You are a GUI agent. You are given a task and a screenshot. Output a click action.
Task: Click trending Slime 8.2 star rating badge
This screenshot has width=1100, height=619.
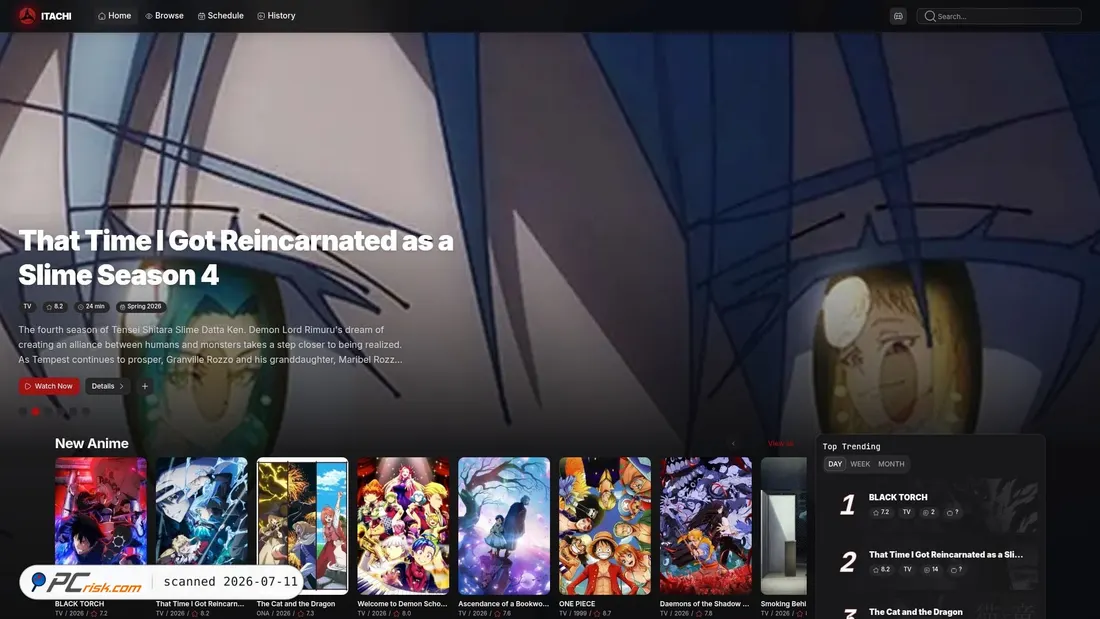pos(881,570)
